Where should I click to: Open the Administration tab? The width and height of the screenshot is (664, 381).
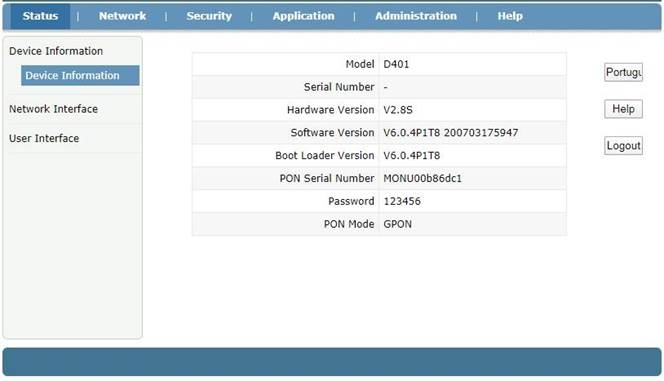(x=416, y=16)
